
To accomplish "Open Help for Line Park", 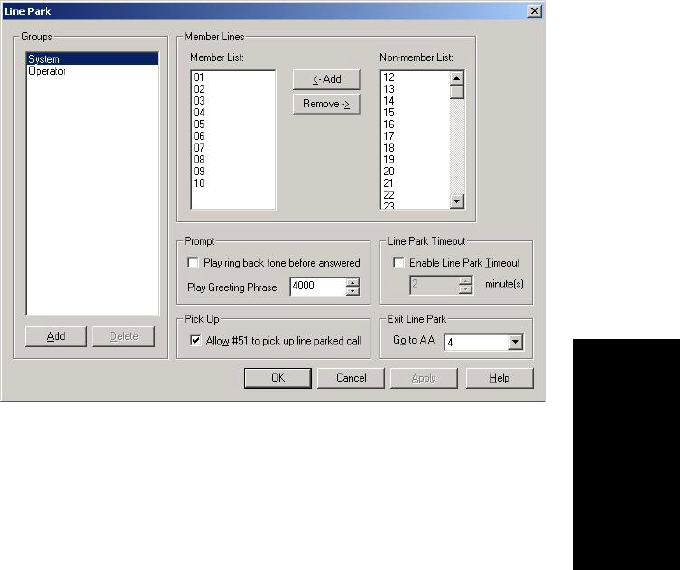I will (500, 378).
